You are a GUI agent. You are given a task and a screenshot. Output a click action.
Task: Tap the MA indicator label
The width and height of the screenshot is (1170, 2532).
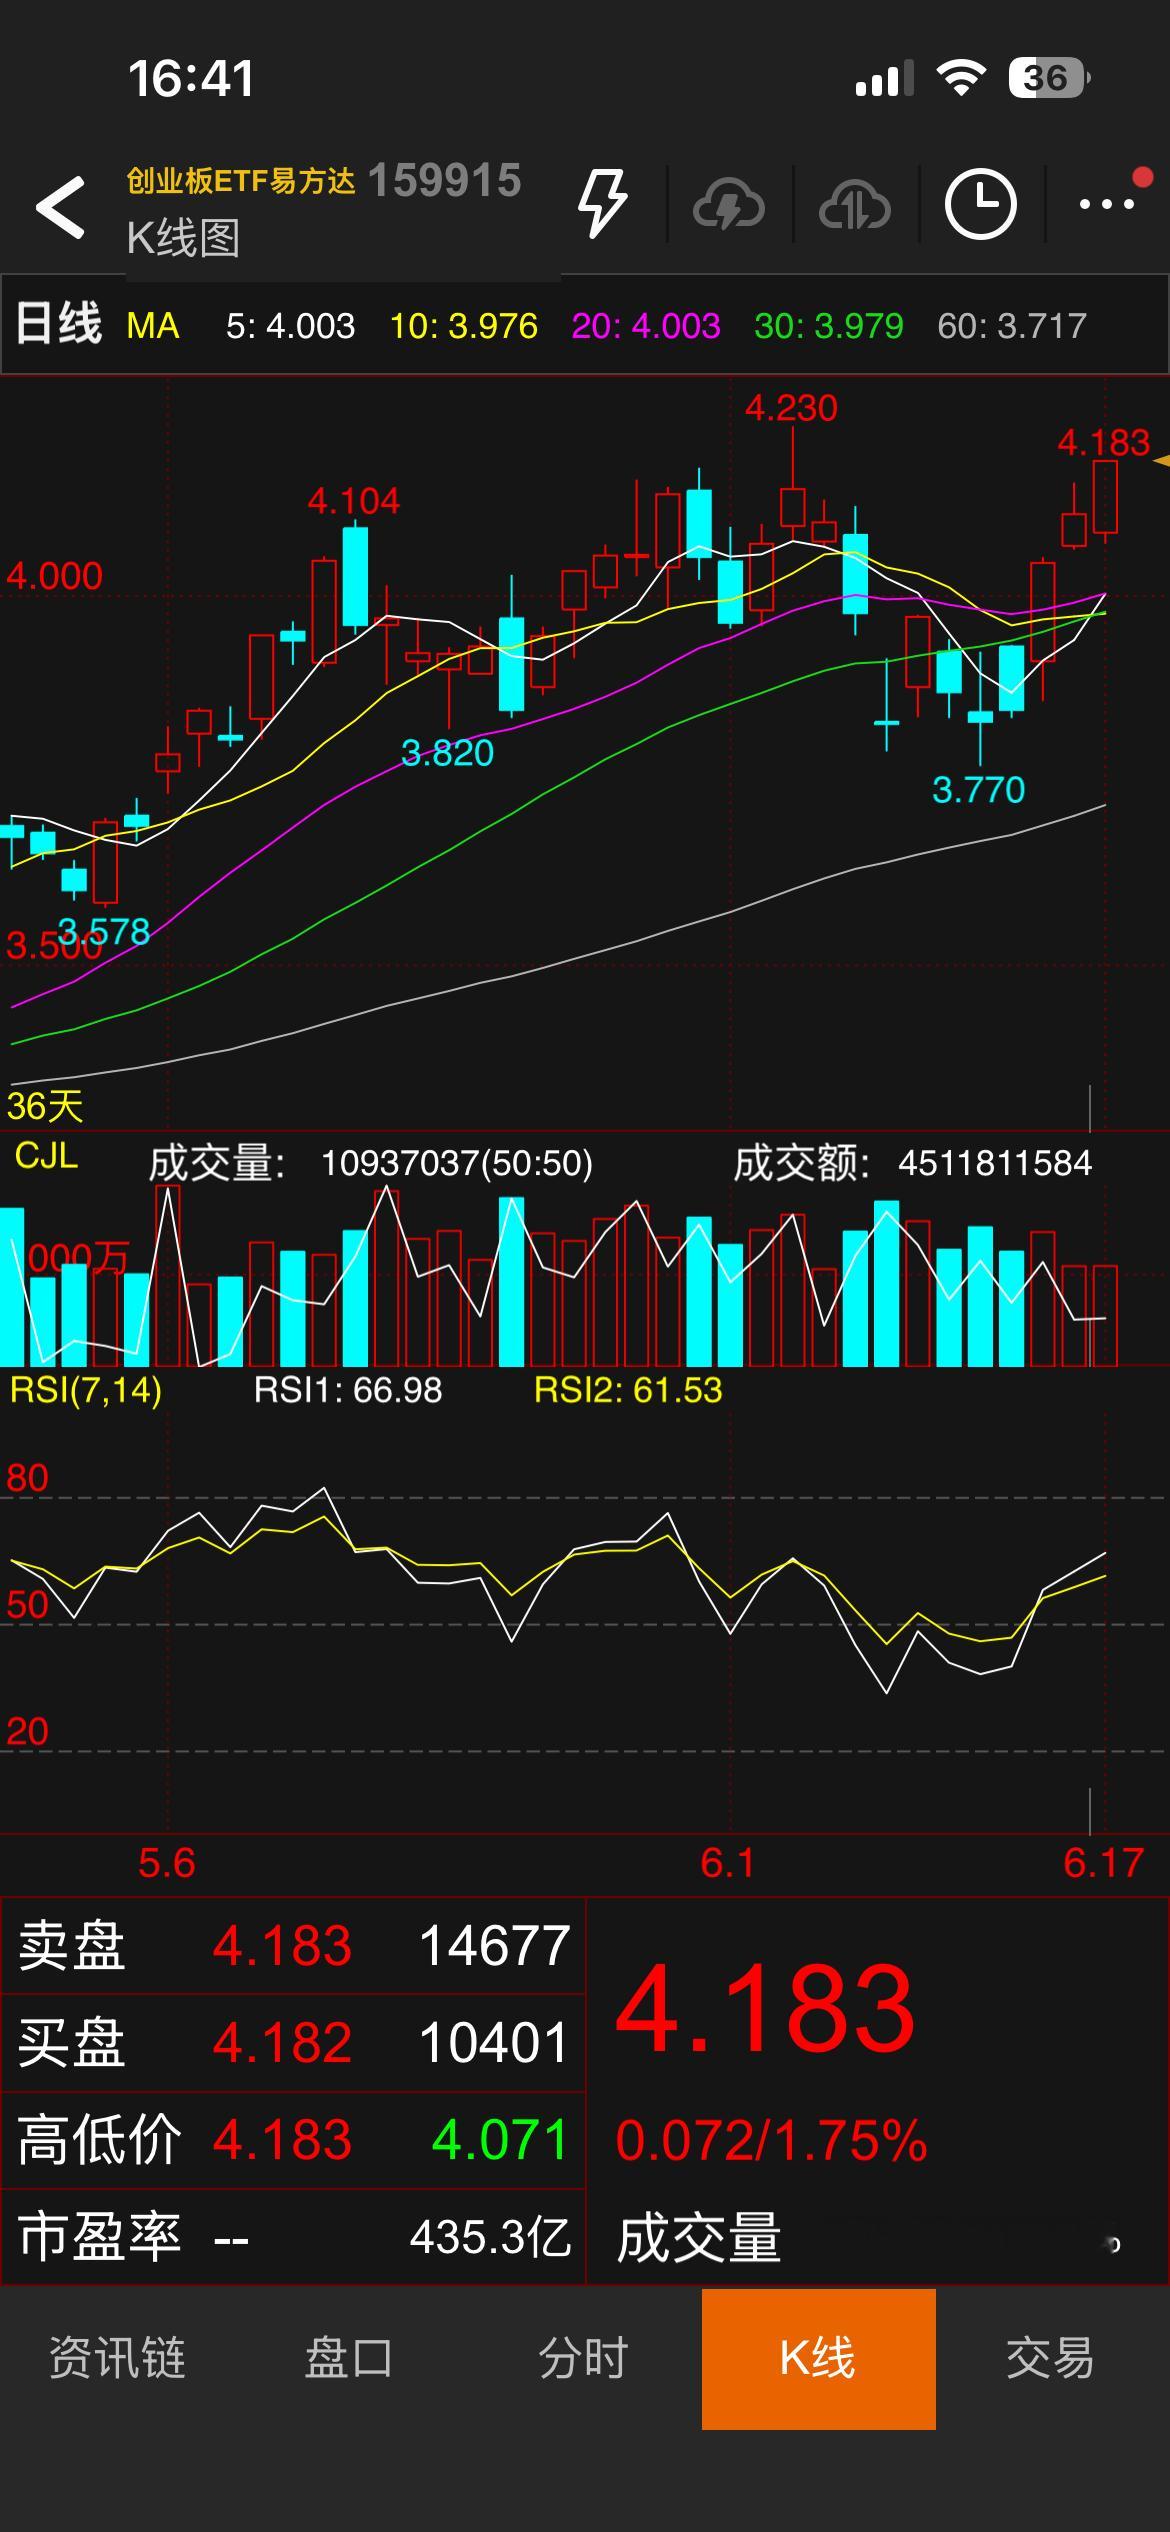pos(153,326)
